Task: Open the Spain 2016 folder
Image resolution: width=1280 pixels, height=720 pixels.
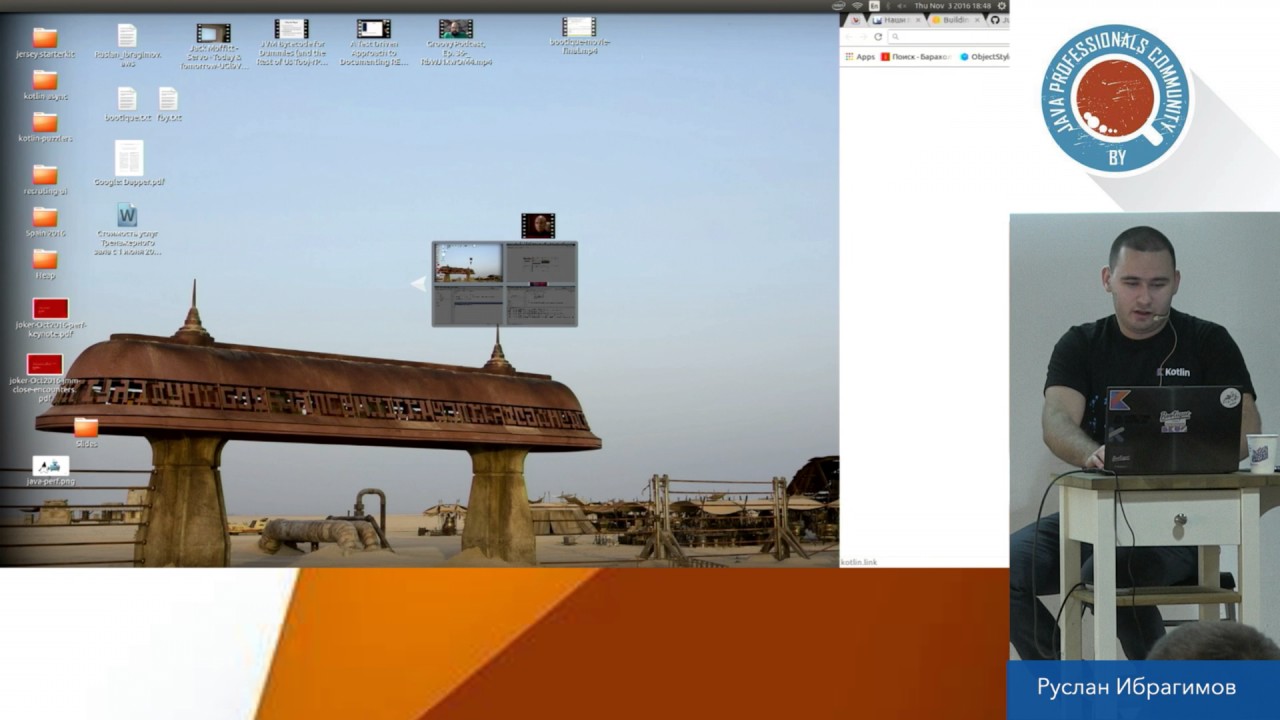Action: pos(45,217)
